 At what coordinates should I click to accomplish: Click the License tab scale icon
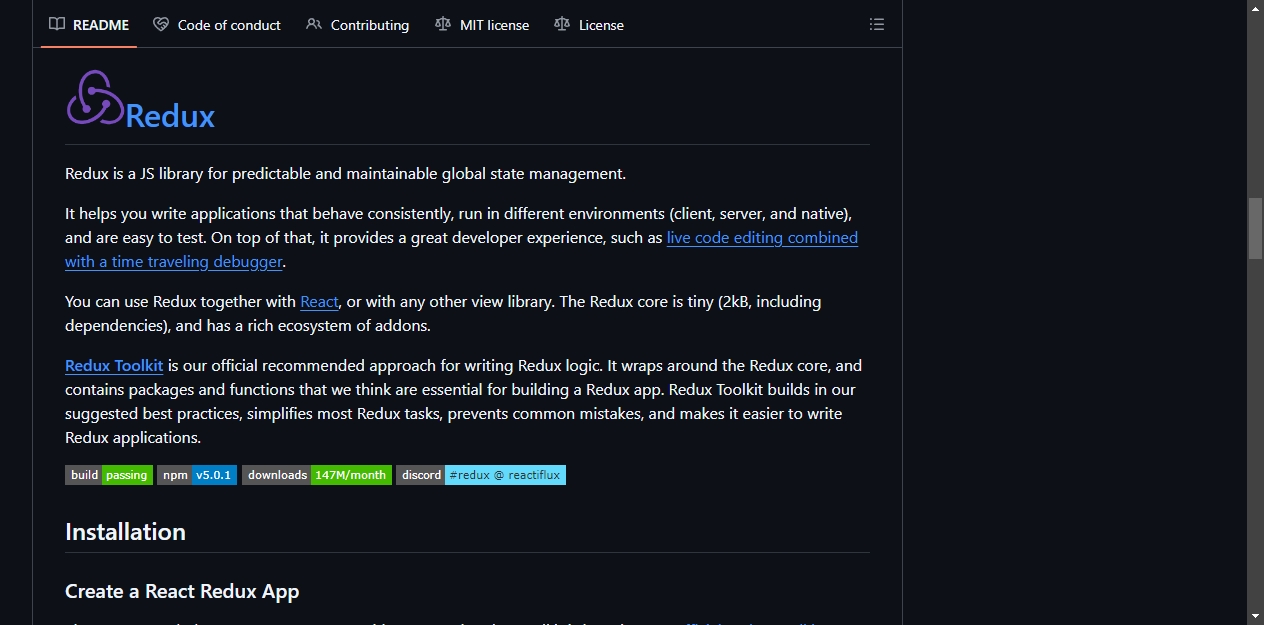(x=562, y=25)
